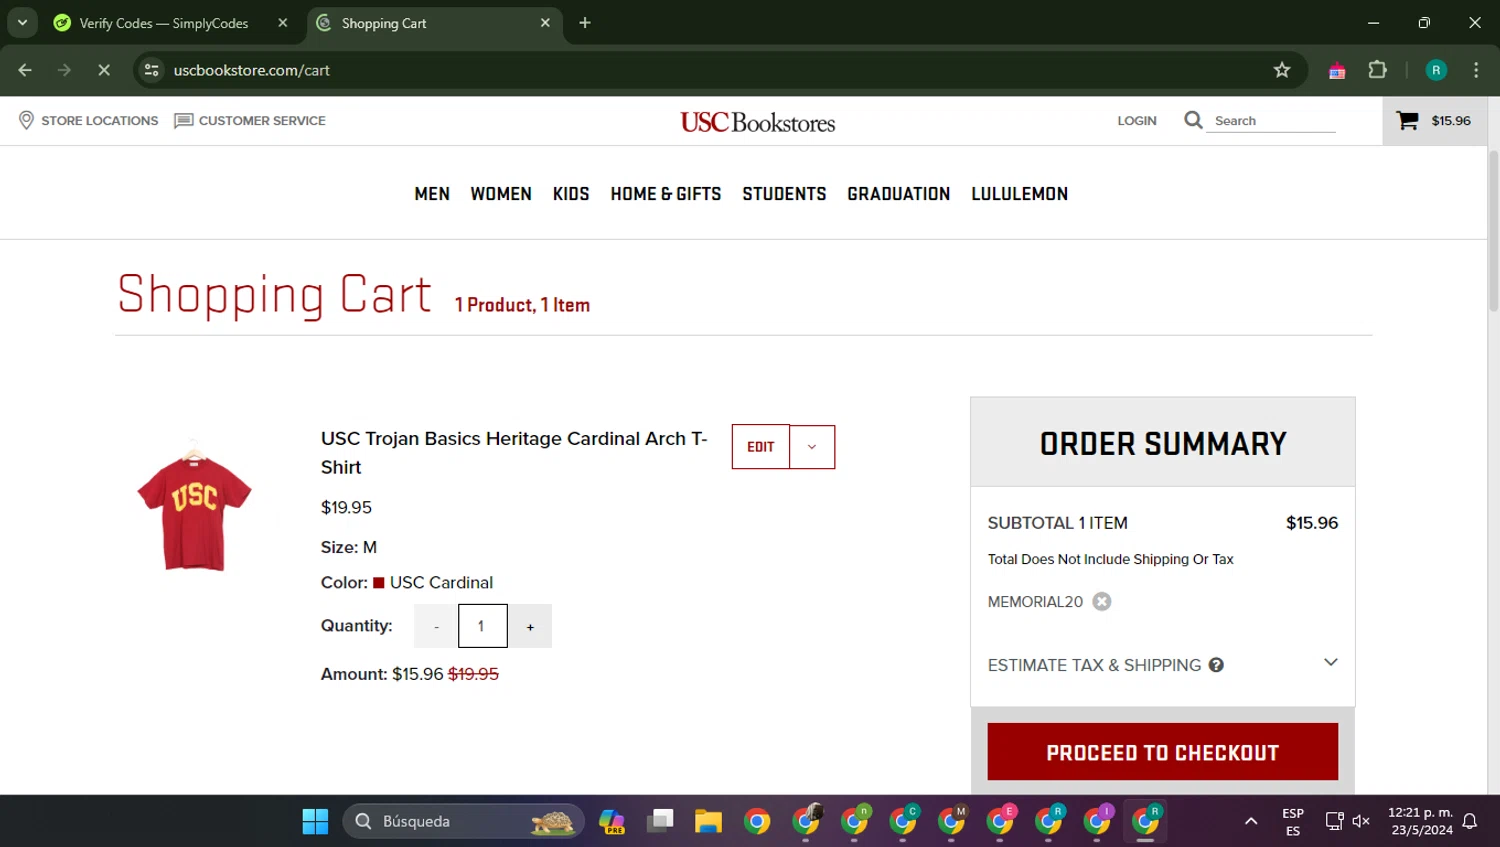This screenshot has height=847, width=1500.
Task: Open the Students menu
Action: (x=784, y=194)
